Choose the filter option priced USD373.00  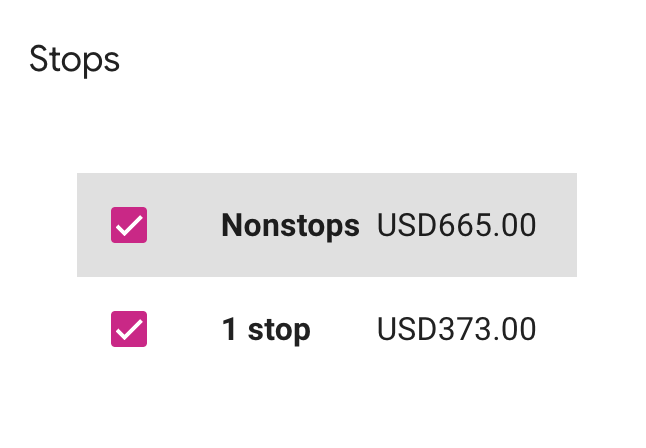(327, 329)
